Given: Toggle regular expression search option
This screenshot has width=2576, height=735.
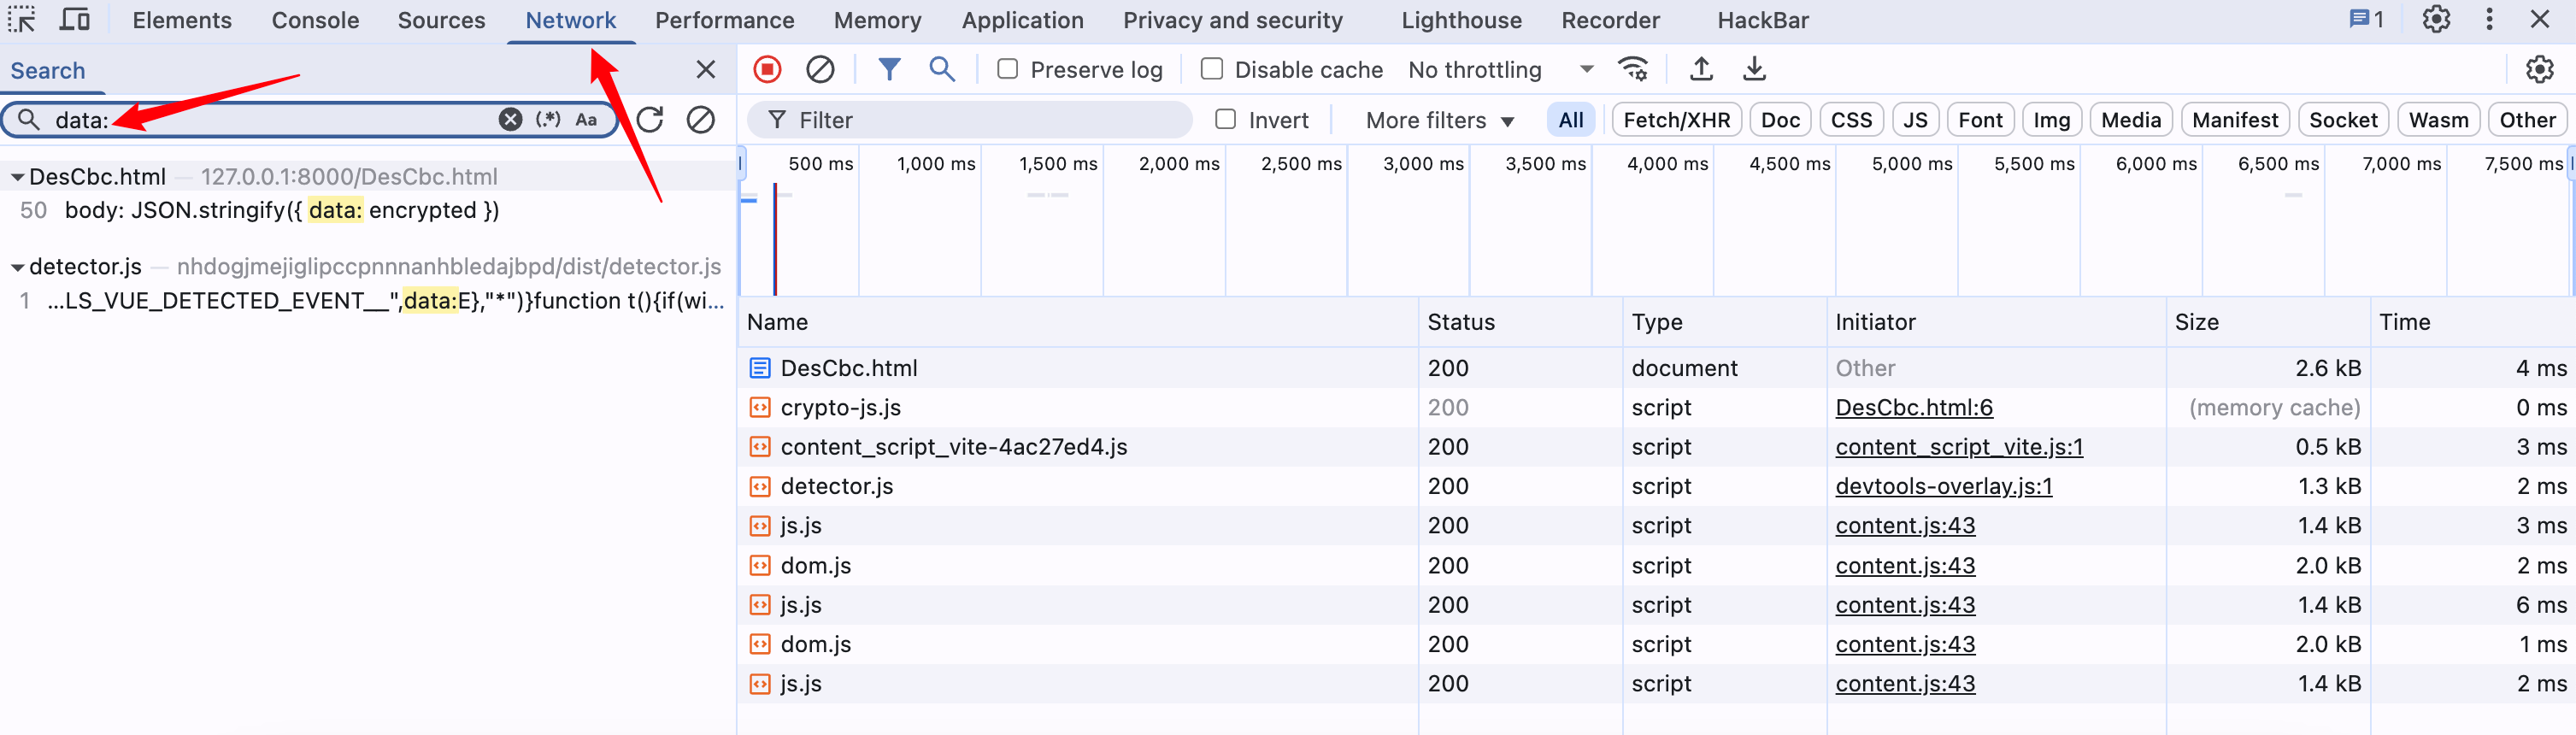Looking at the screenshot, I should (x=548, y=120).
